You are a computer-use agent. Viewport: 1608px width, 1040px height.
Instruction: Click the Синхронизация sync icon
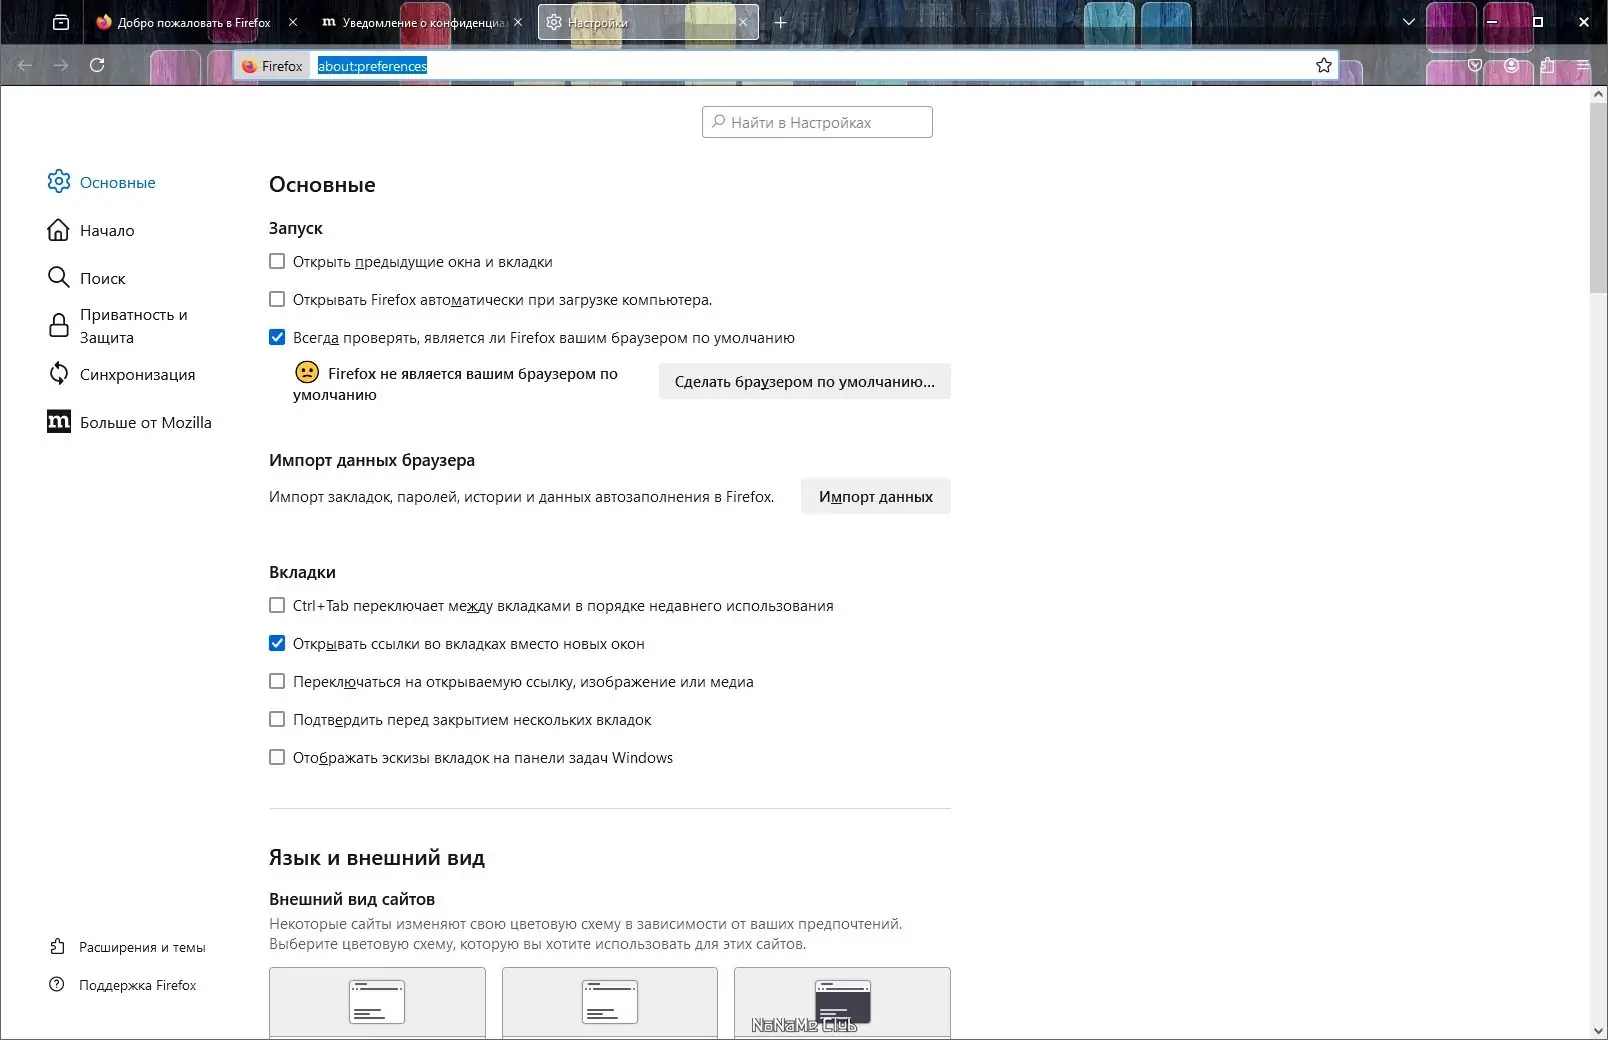point(59,374)
